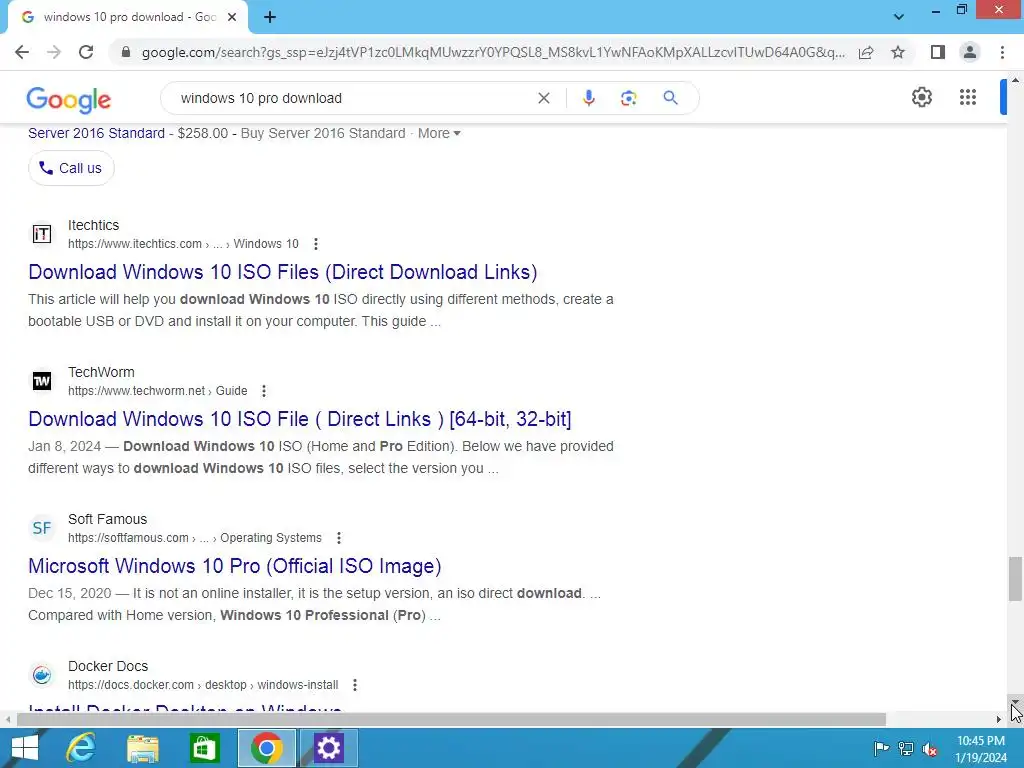Screen dimensions: 1024x768
Task: Open the Chrome side panel
Action: click(938, 52)
